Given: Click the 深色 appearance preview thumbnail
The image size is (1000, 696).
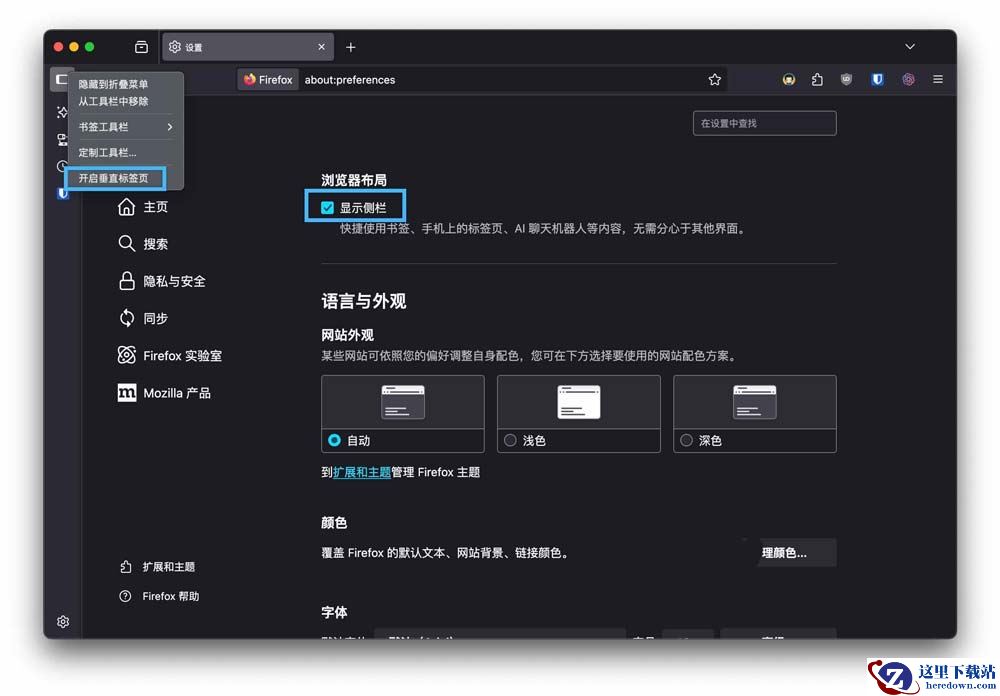Looking at the screenshot, I should 754,402.
